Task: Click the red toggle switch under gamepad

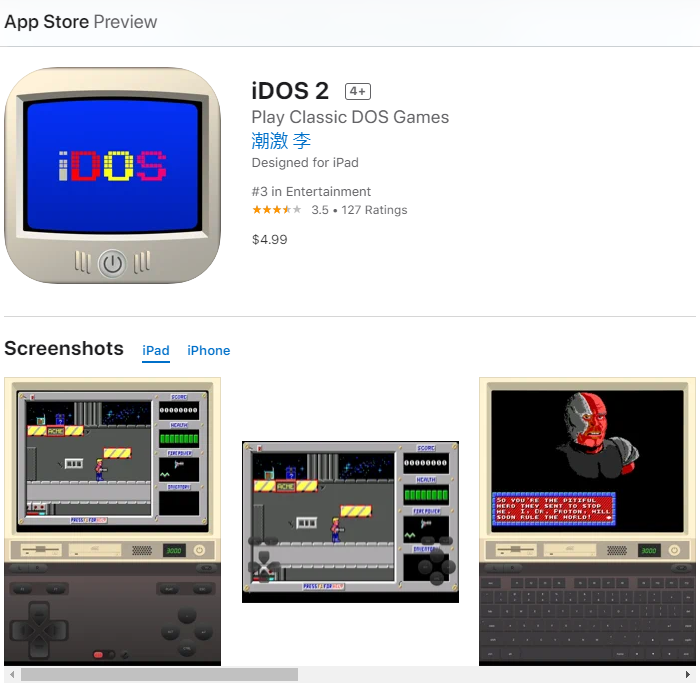Action: click(x=101, y=655)
